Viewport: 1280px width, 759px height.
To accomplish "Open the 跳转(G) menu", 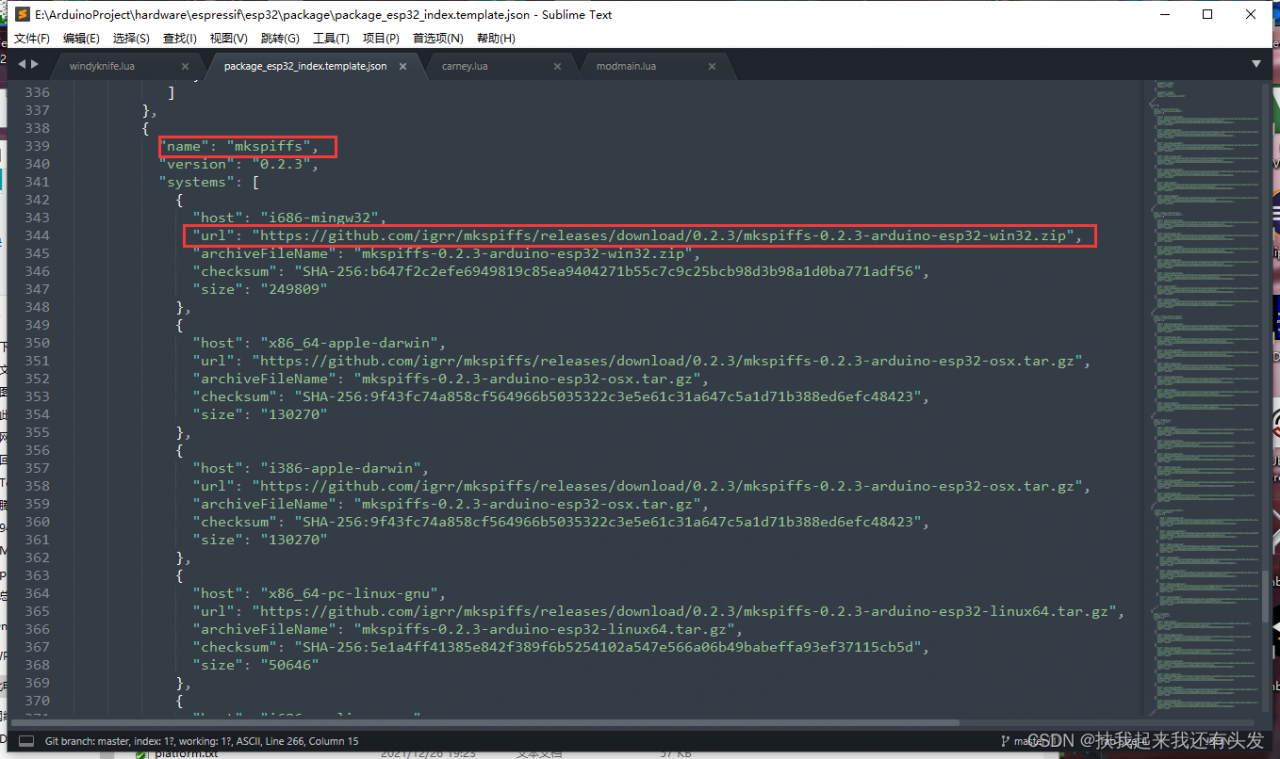I will [x=280, y=38].
